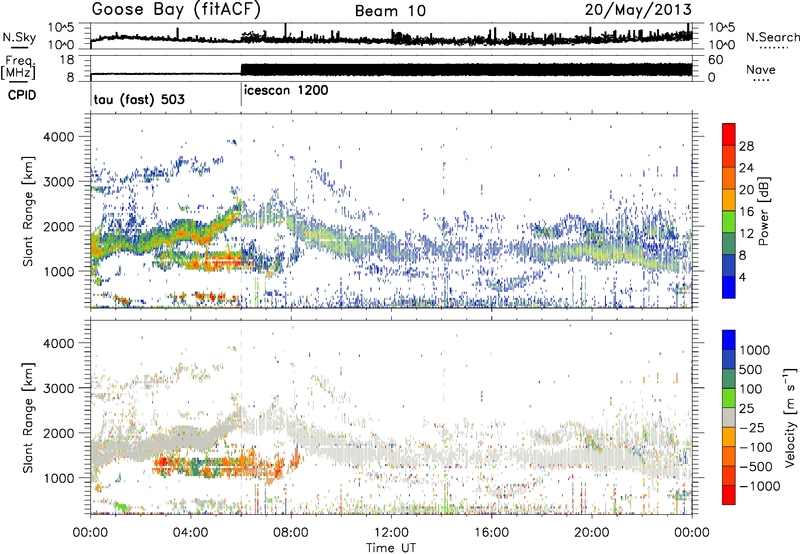Click the 'tau (fast) 503' CPID text
Viewport: 800px width, 554px height.
coord(139,99)
